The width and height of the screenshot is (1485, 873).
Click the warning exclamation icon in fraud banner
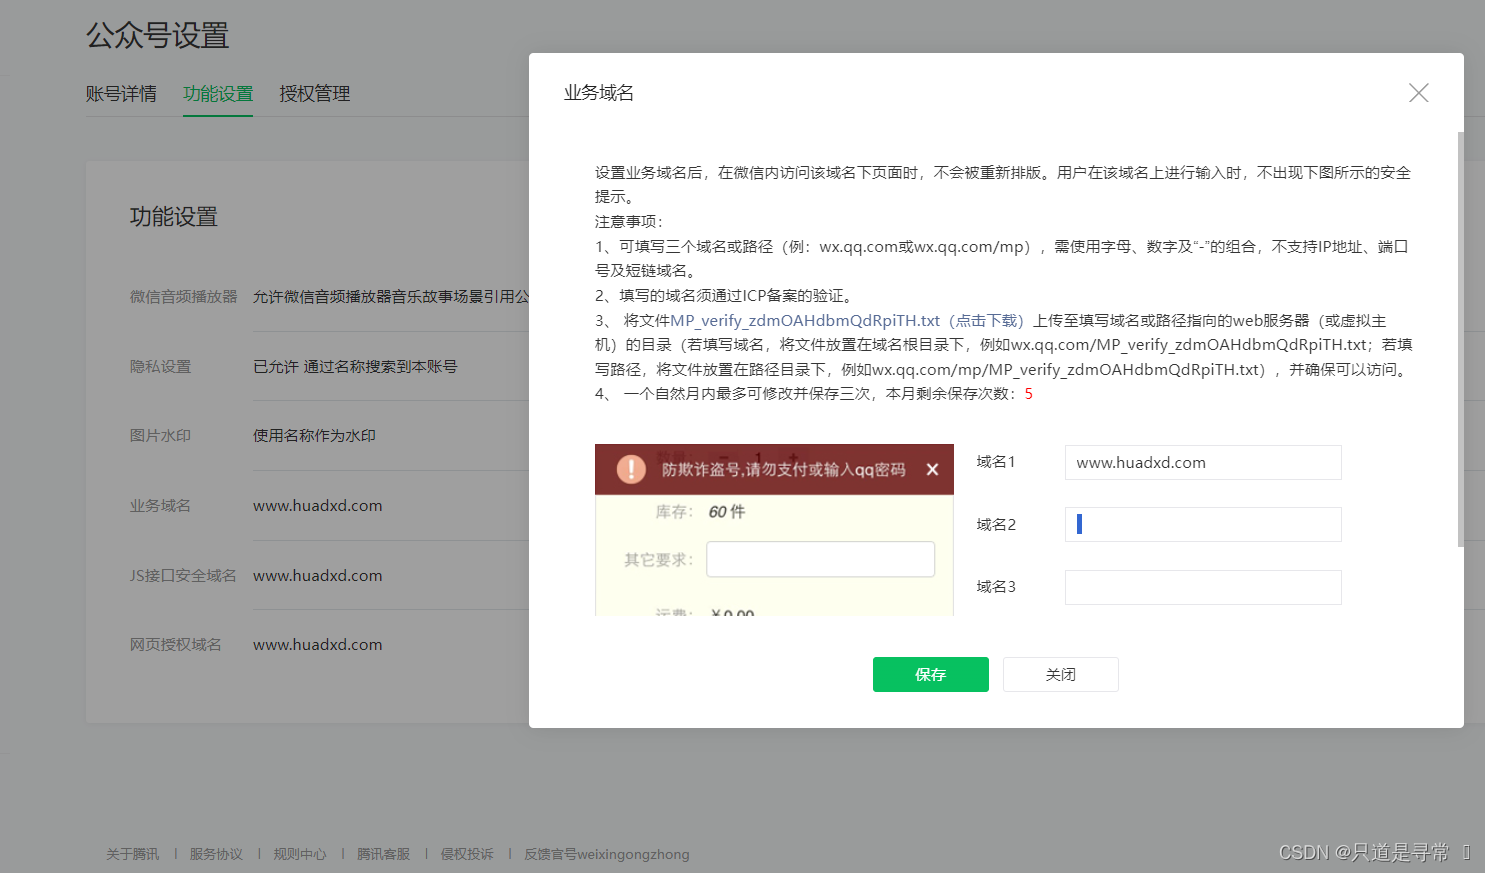coord(631,469)
